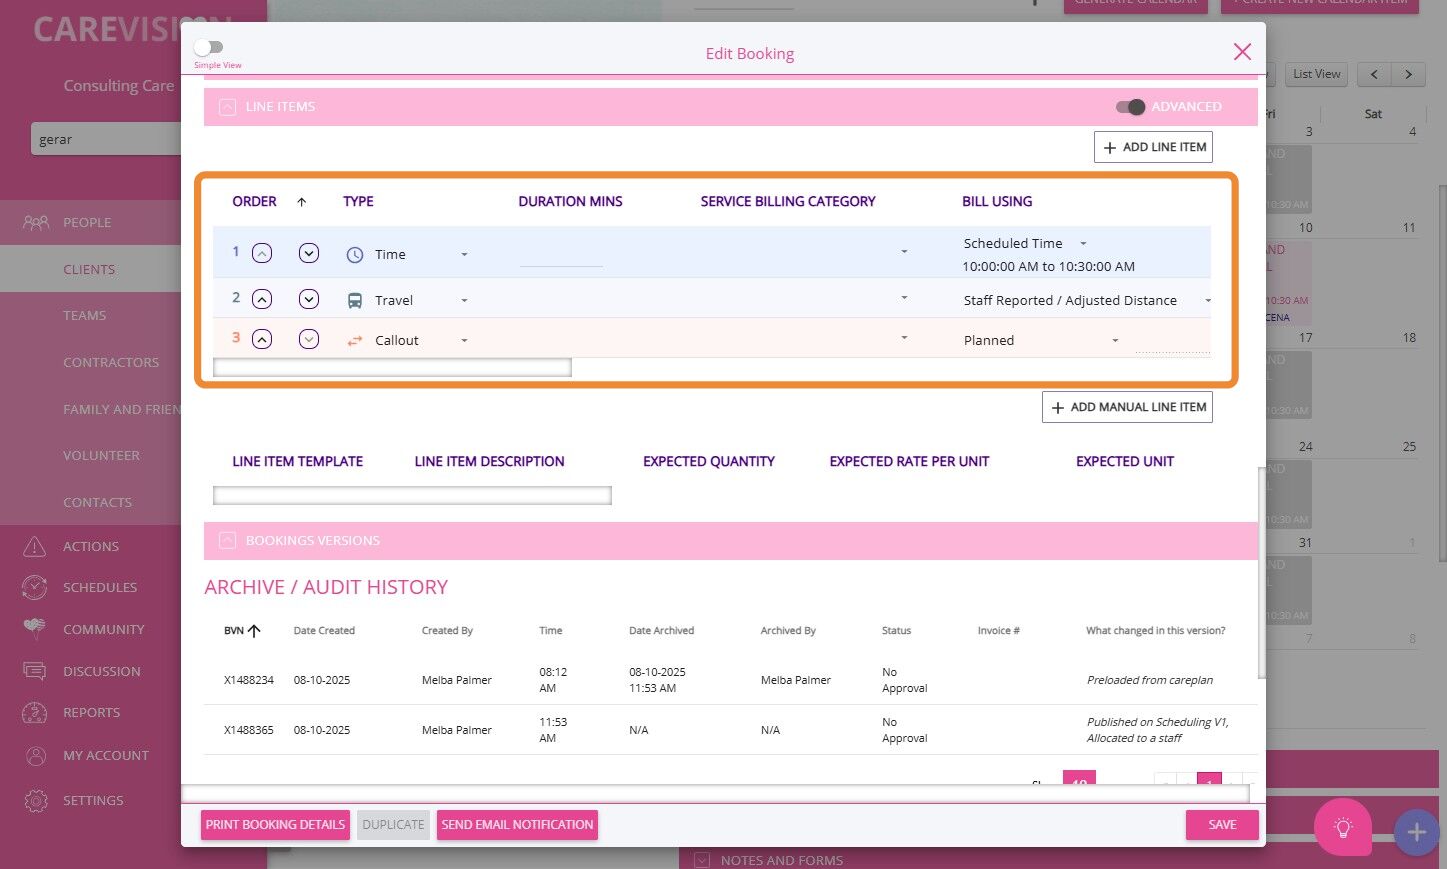This screenshot has width=1447, height=869.
Task: Collapse the Line Items section
Action: click(x=228, y=107)
